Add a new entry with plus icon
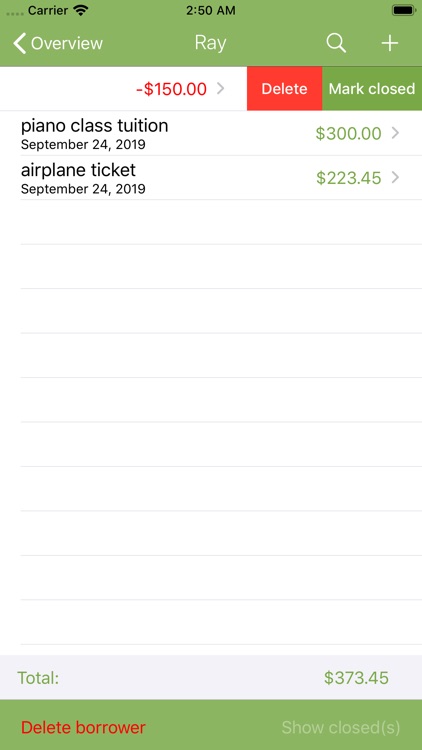 click(389, 43)
